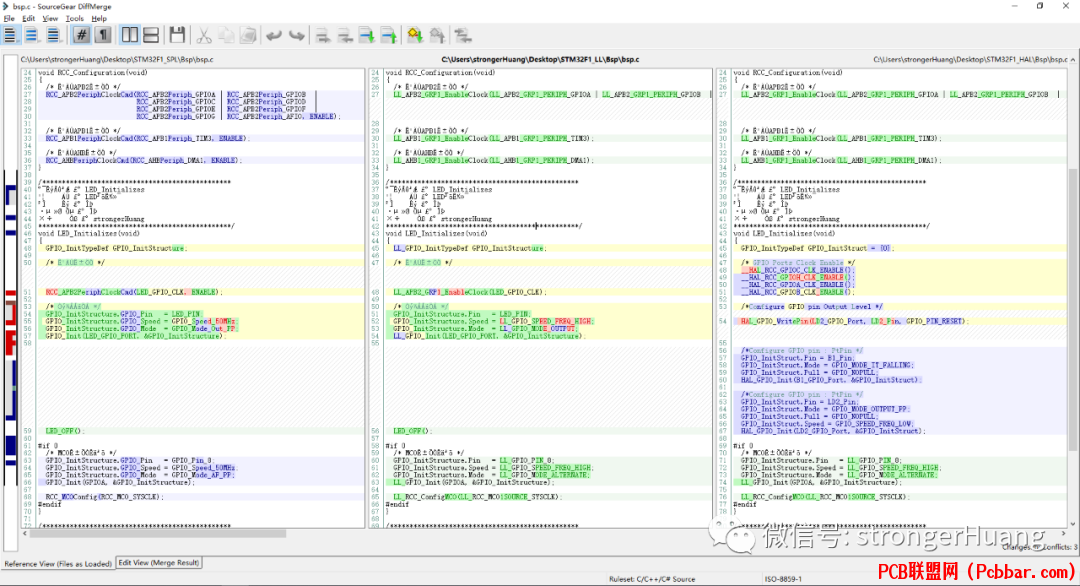The width and height of the screenshot is (1080, 586).
Task: Click RCC_APB2PeriphClockCmd(LED_GPIO_CLK, ENABLE) line in left pane
Action: [x=134, y=292]
